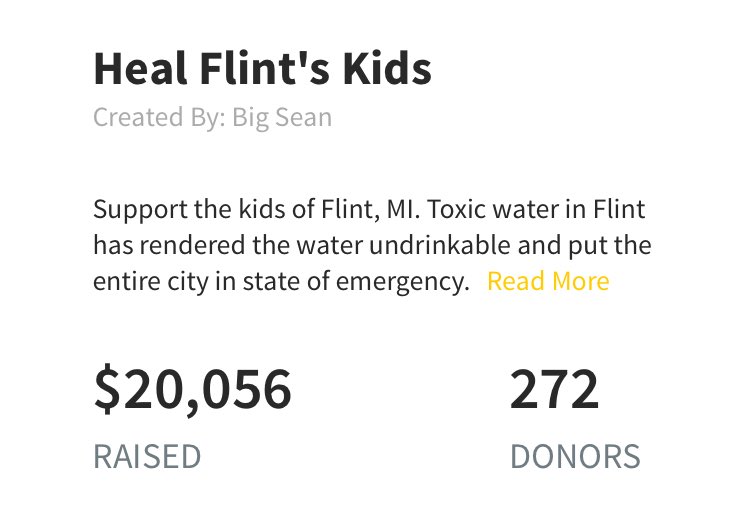The height and width of the screenshot is (524, 749).
Task: Click the $20,056 raised amount
Action: [193, 388]
